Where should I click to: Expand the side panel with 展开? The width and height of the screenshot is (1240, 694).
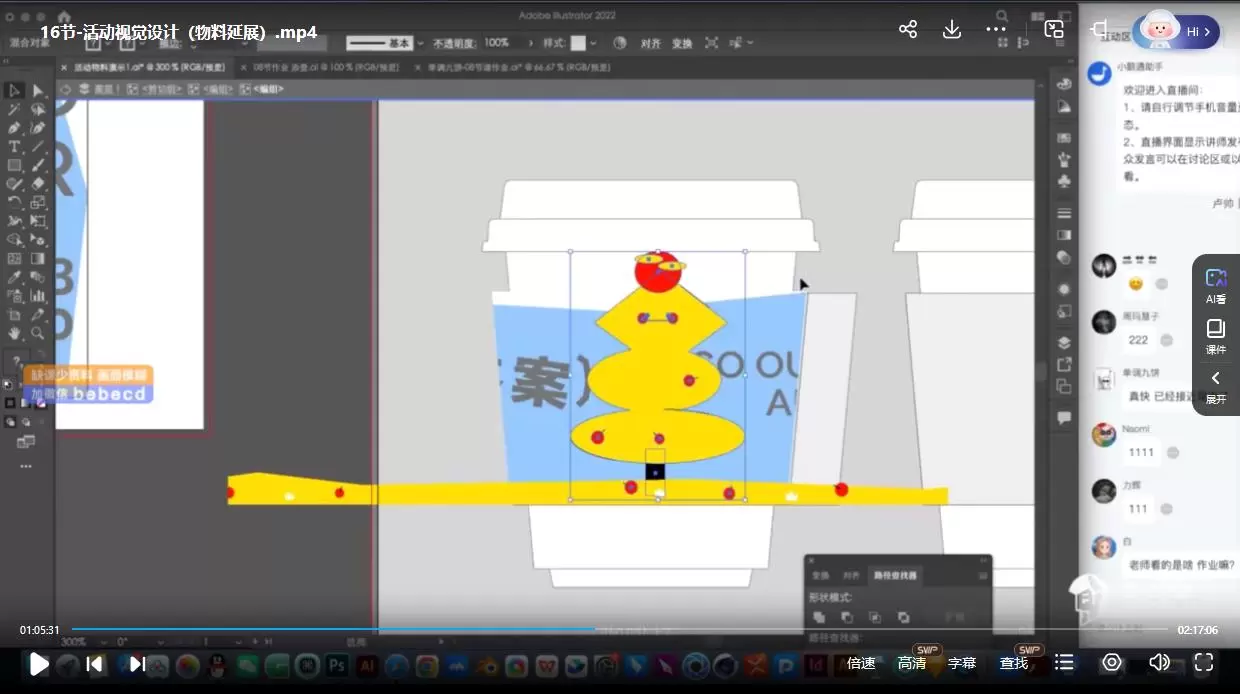[x=1216, y=385]
